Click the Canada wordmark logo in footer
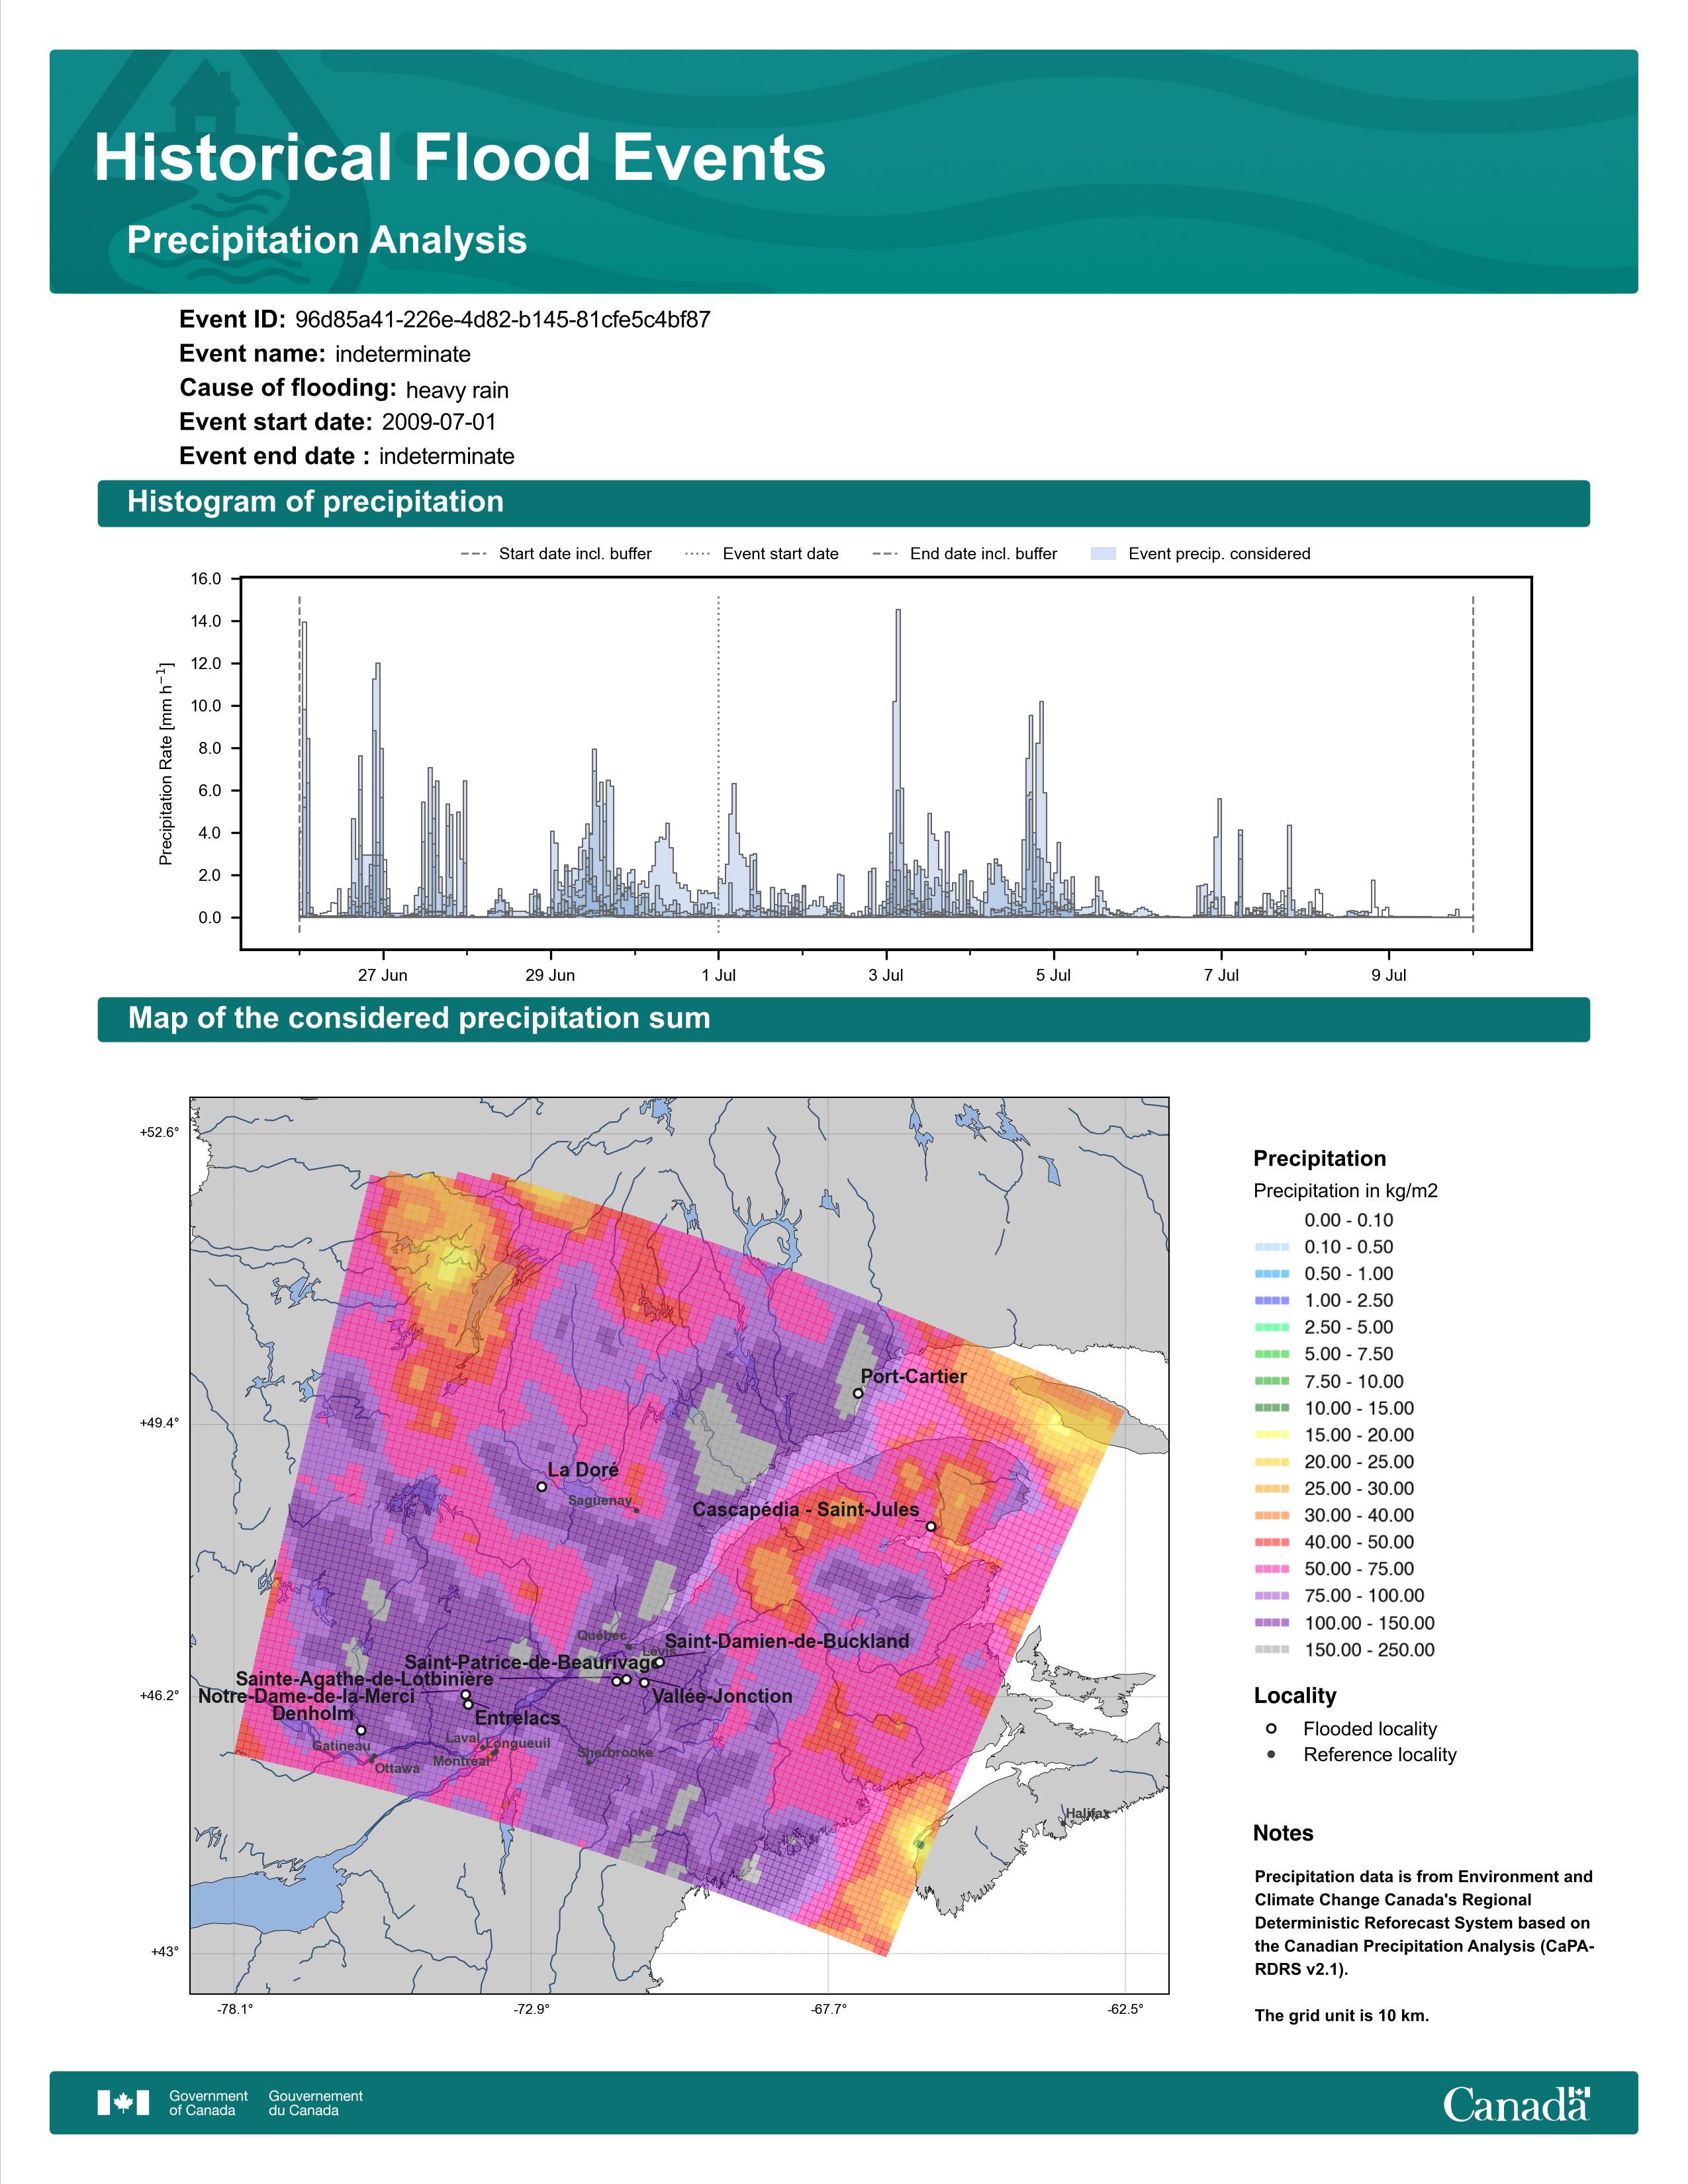This screenshot has width=1688, height=2184. pyautogui.click(x=1516, y=2103)
